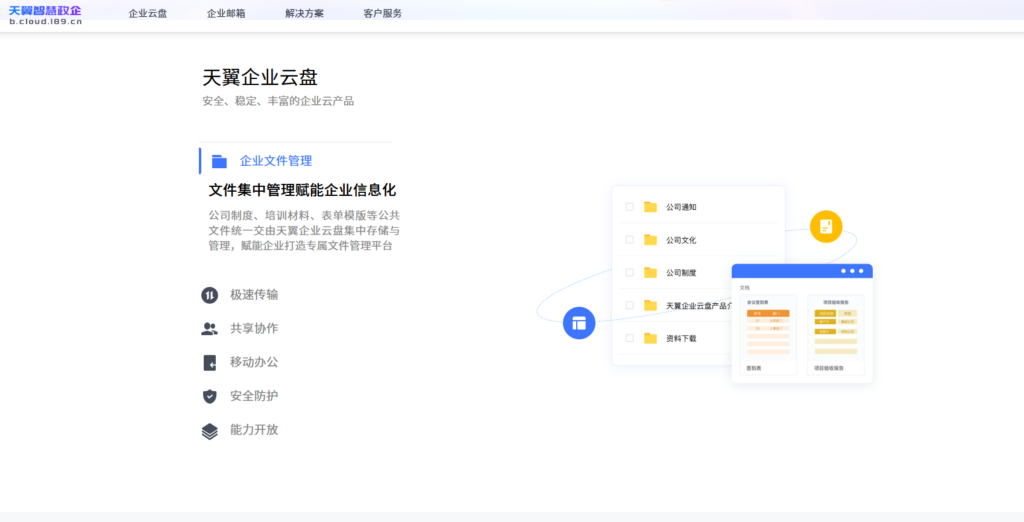Open the 解决方案 menu
The height and width of the screenshot is (522, 1024).
[304, 13]
